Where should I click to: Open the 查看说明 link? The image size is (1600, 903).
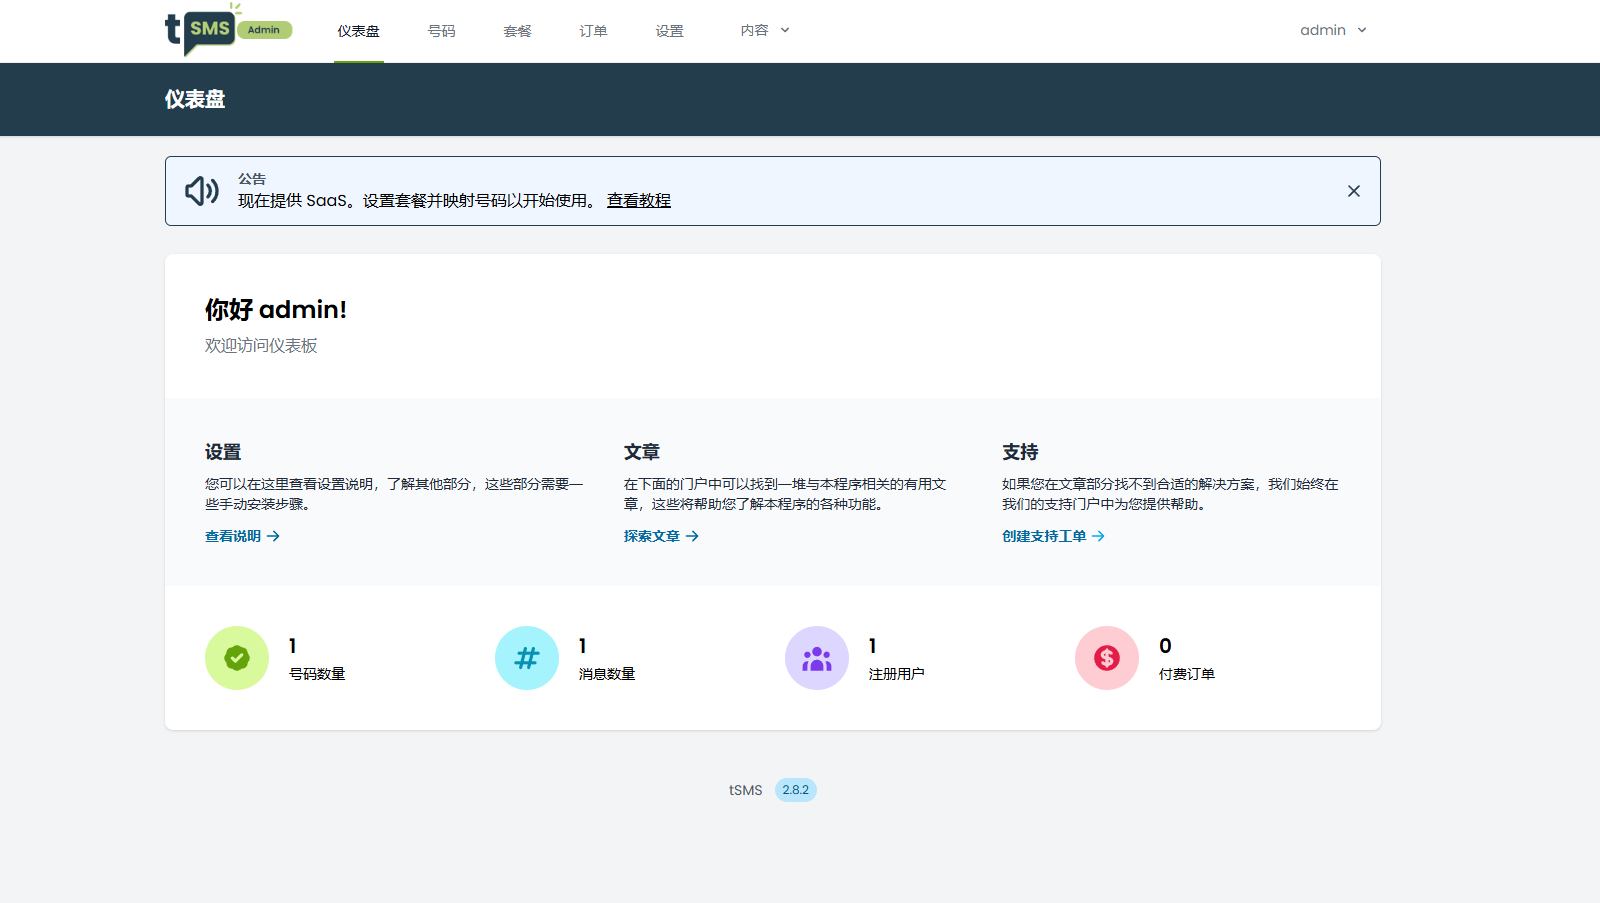(x=242, y=536)
